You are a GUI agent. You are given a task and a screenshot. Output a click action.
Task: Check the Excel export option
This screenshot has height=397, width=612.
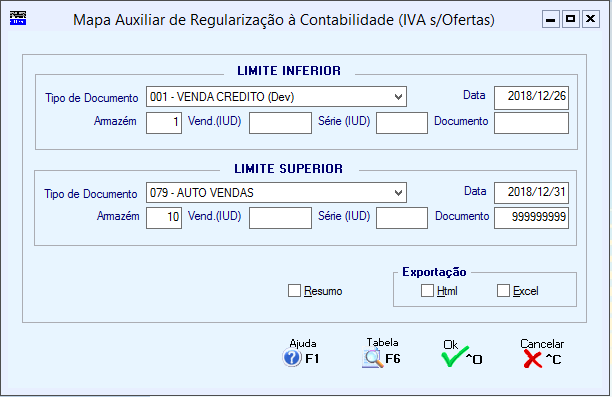503,290
